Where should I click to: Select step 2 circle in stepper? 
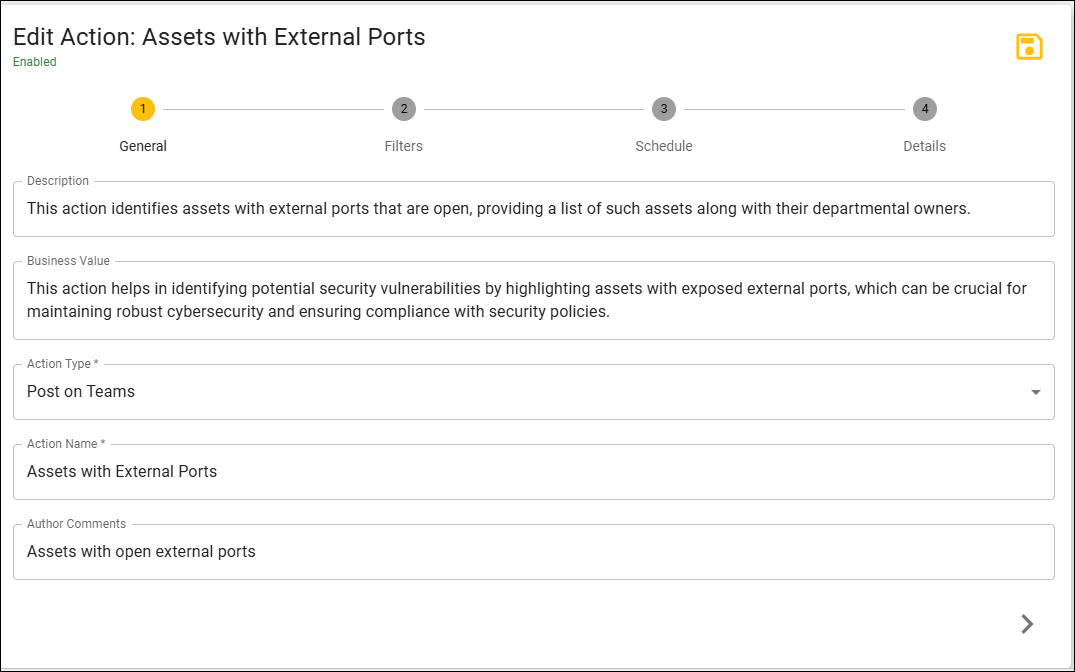point(404,108)
